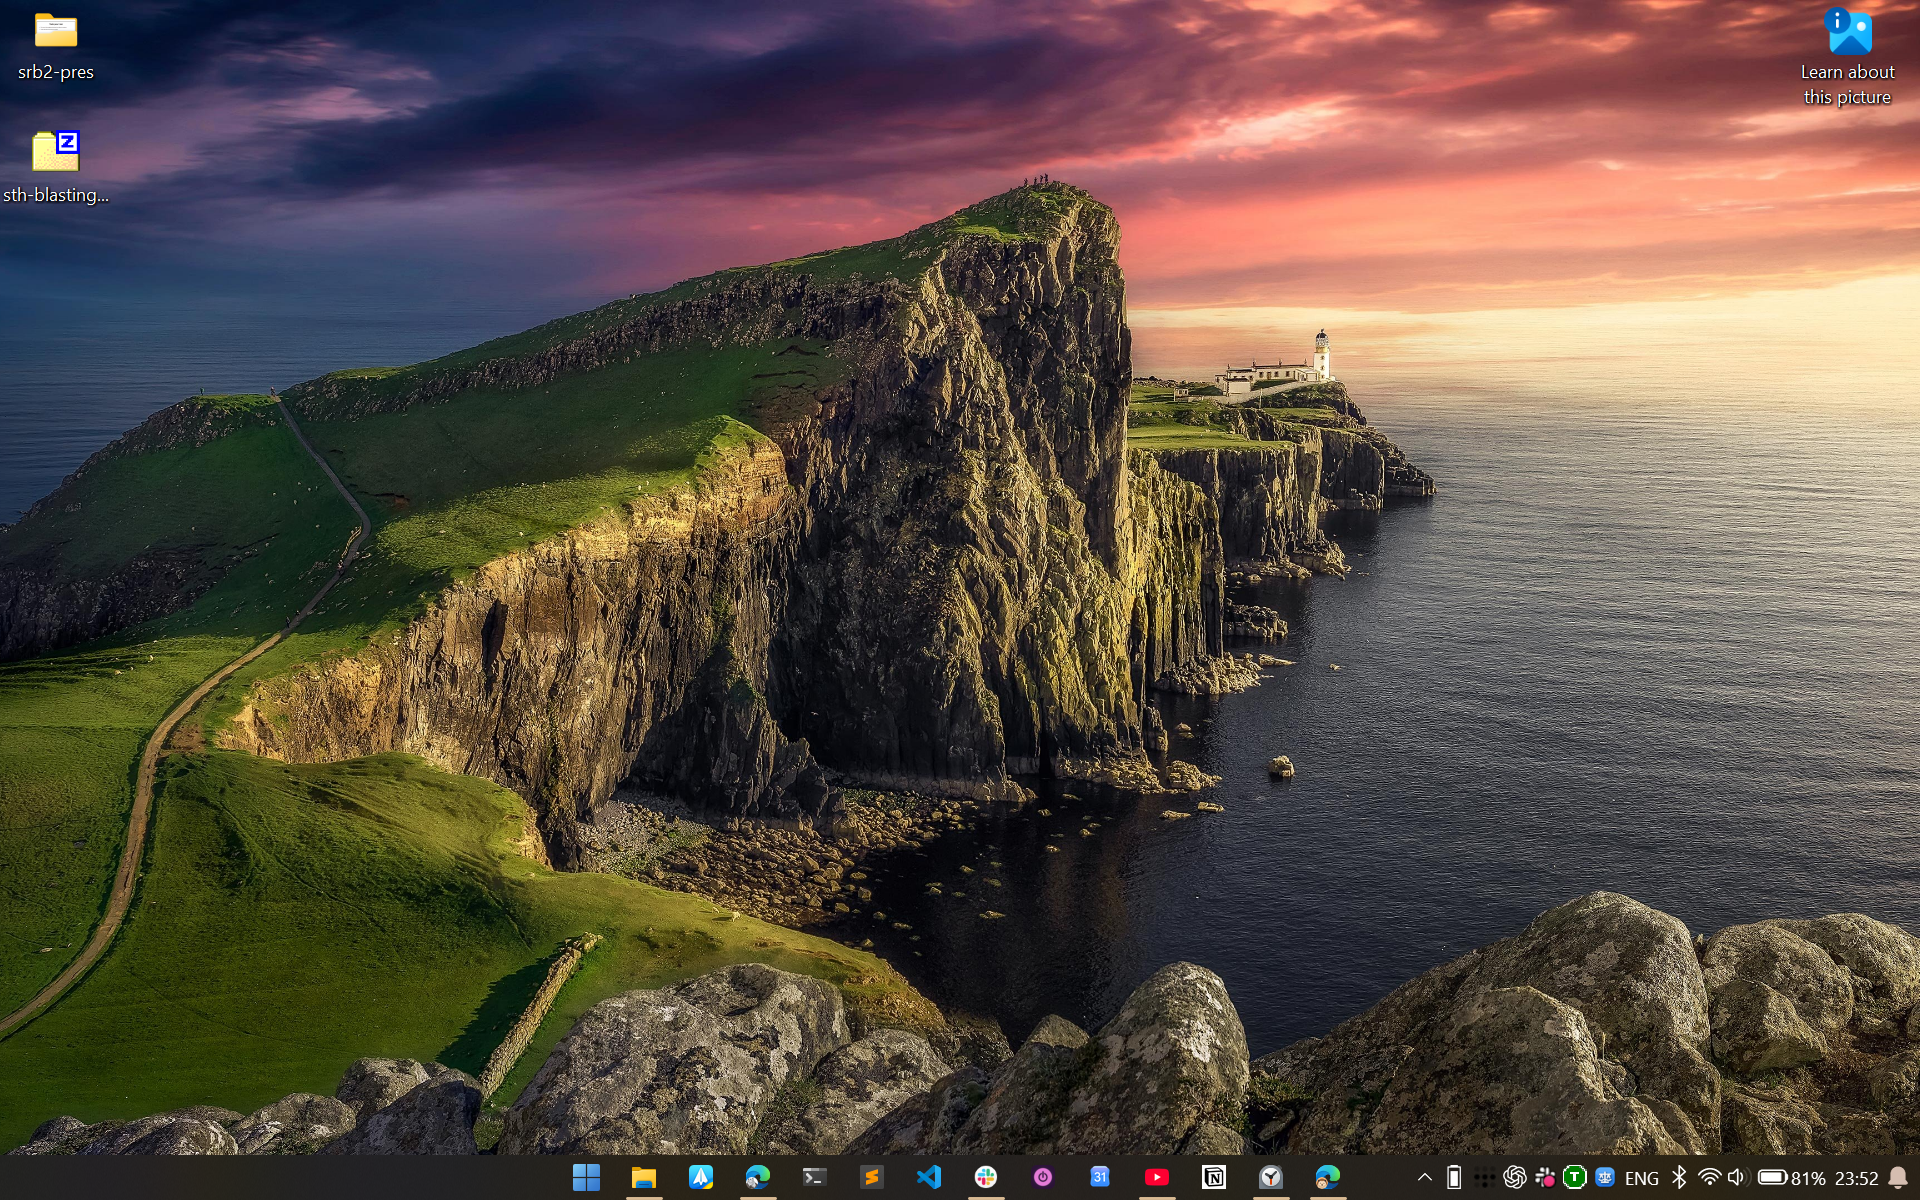
Task: Click the dotted grid tray icon
Action: [x=1484, y=1178]
